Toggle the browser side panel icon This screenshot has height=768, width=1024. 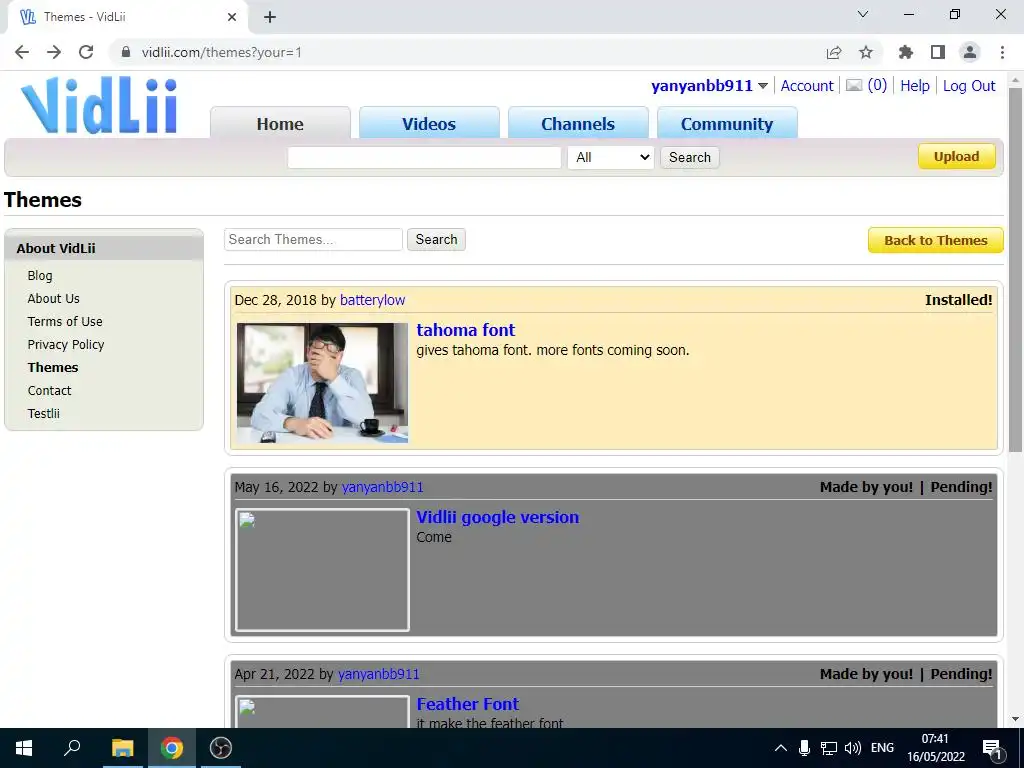coord(938,52)
